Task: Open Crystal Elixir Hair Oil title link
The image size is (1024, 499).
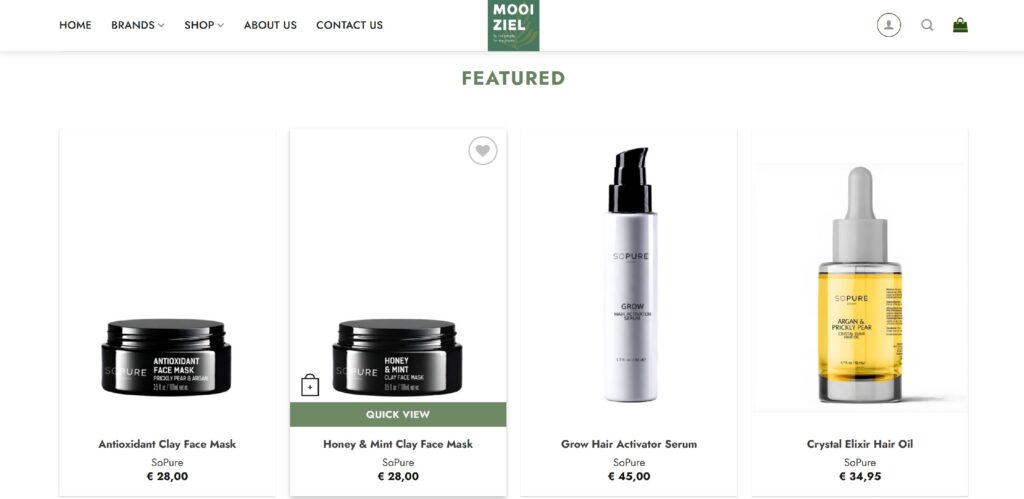Action: (x=859, y=444)
